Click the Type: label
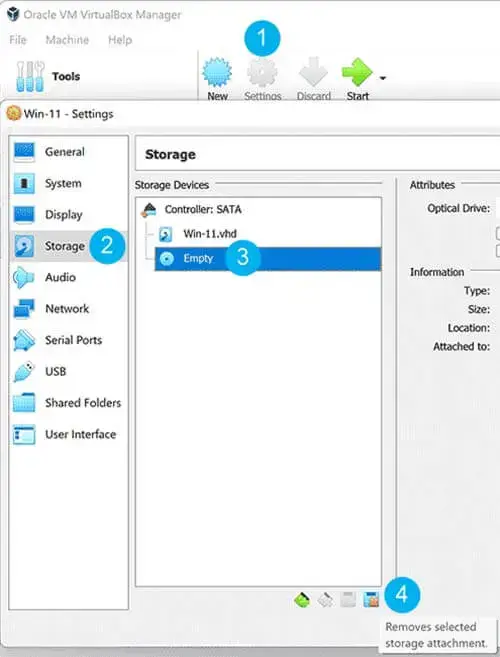The height and width of the screenshot is (657, 500). tap(477, 290)
